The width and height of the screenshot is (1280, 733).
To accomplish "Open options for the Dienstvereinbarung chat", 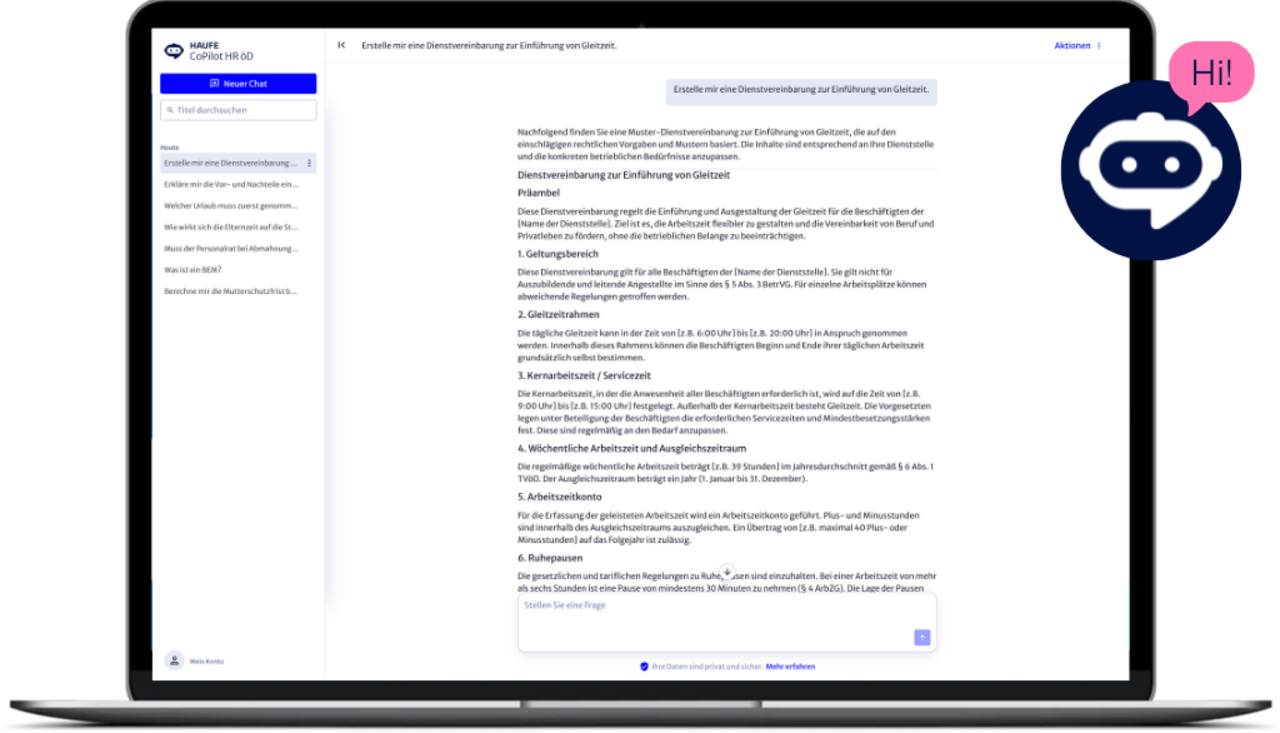I will click(309, 163).
